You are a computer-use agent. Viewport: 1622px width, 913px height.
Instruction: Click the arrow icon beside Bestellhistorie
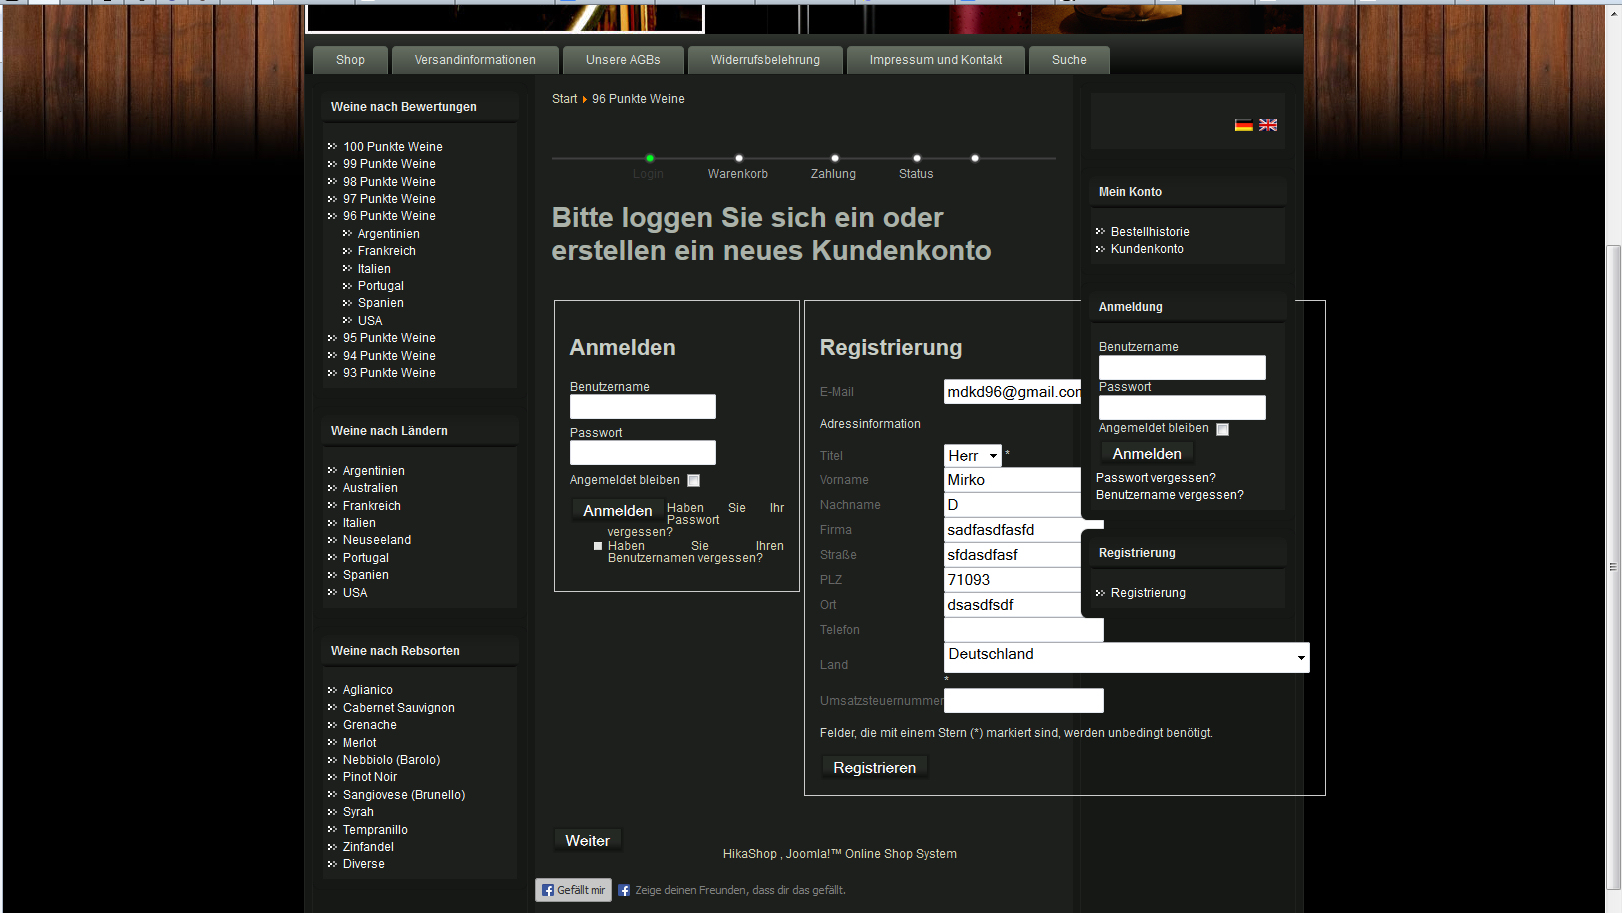(1100, 232)
